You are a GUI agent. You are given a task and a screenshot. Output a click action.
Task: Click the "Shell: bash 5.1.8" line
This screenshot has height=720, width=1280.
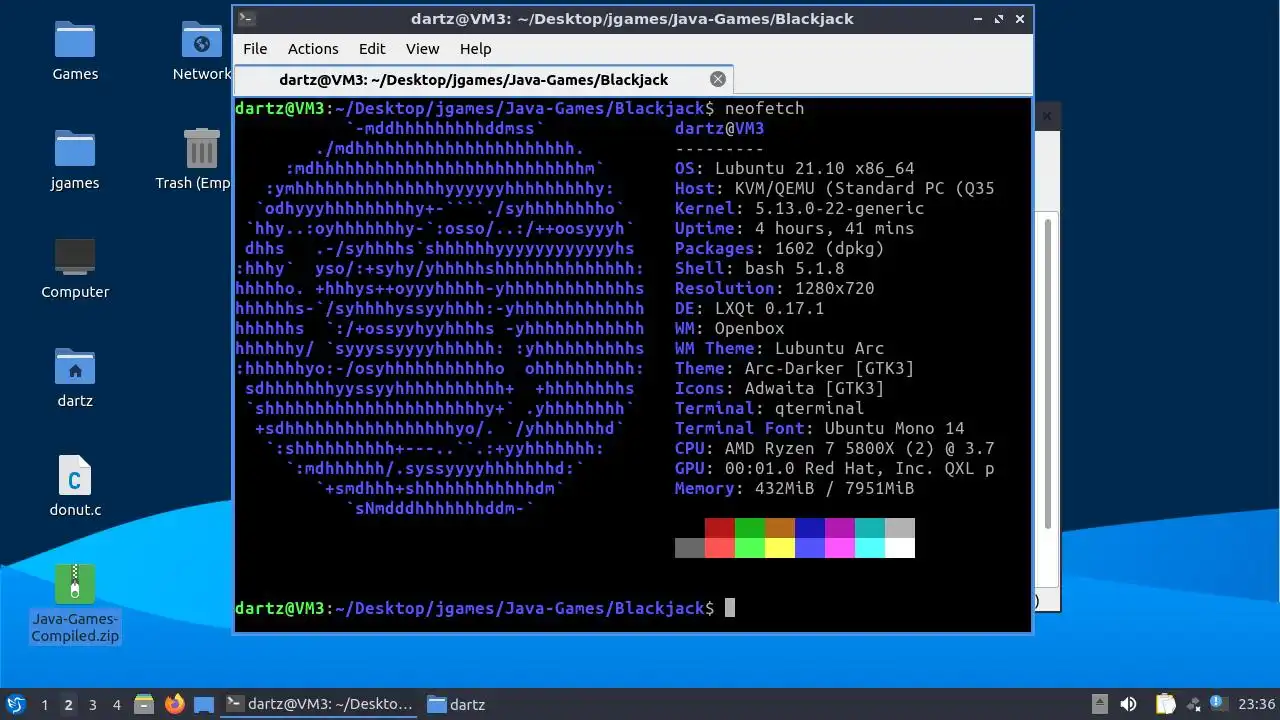pos(760,268)
